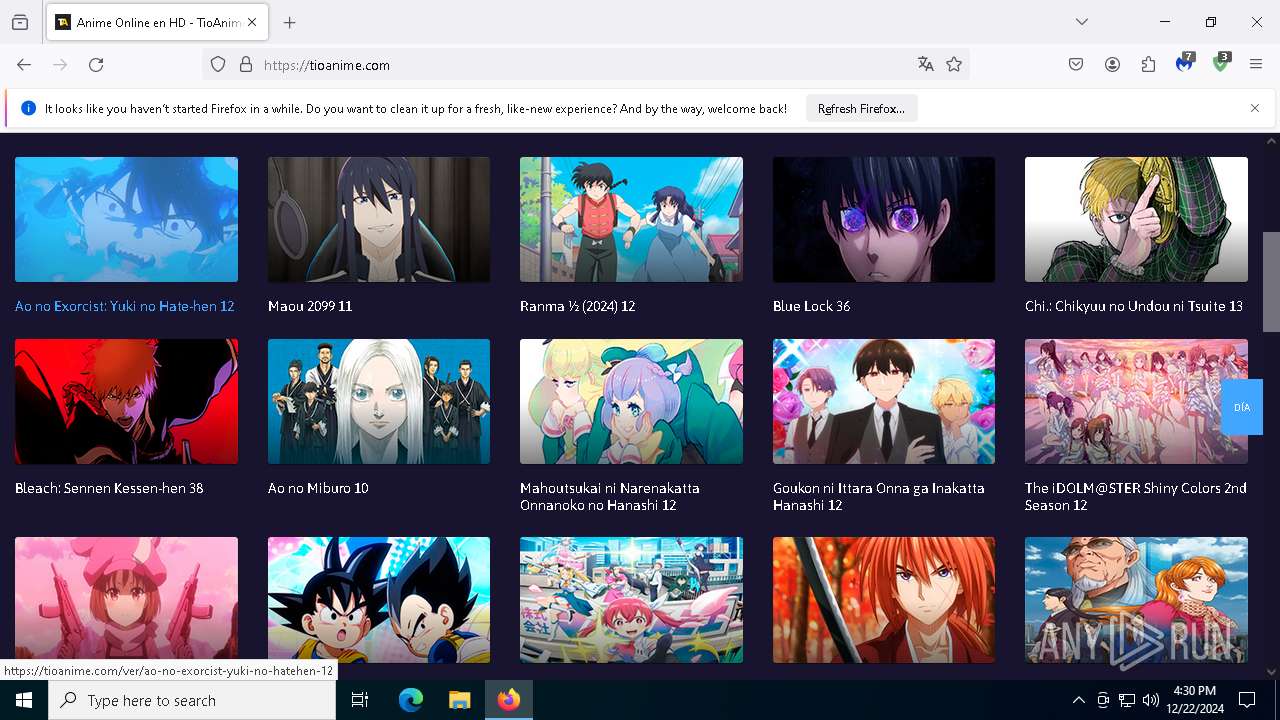Open the Firefox account icon
This screenshot has width=1280, height=720.
(1112, 65)
